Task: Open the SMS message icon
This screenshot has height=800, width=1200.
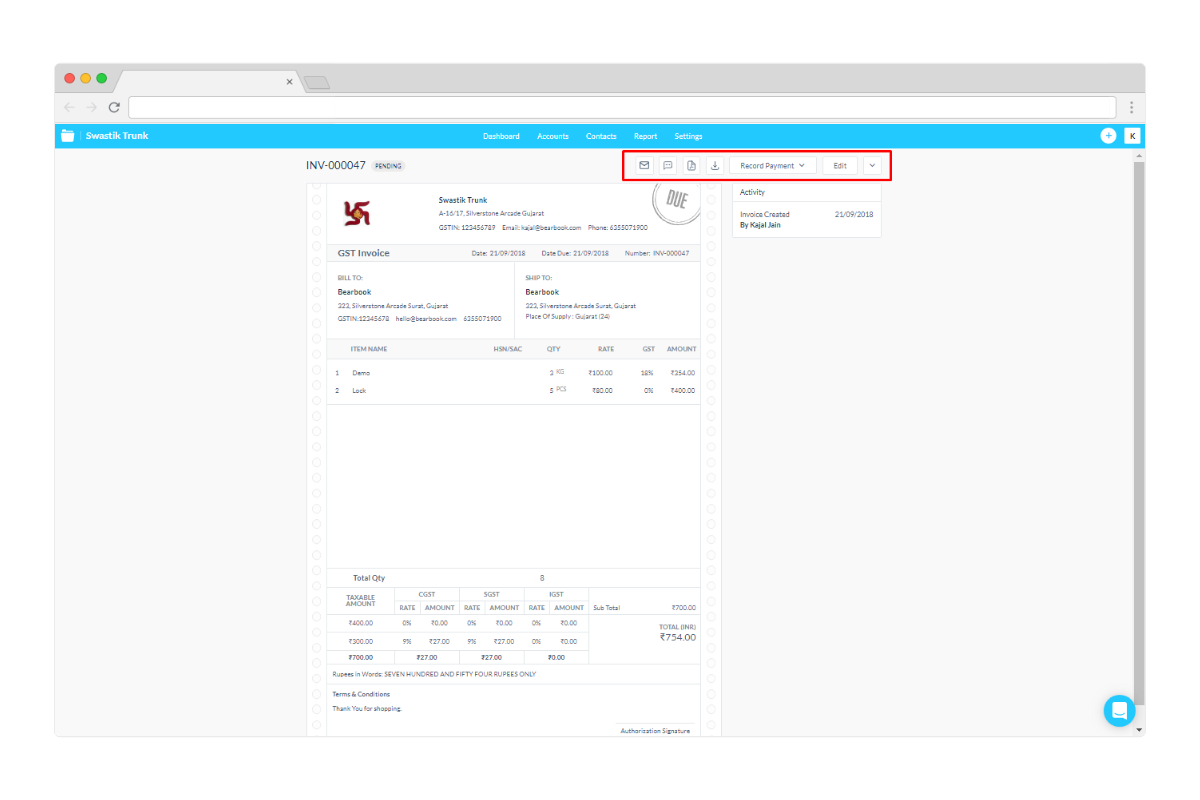Action: [x=668, y=165]
